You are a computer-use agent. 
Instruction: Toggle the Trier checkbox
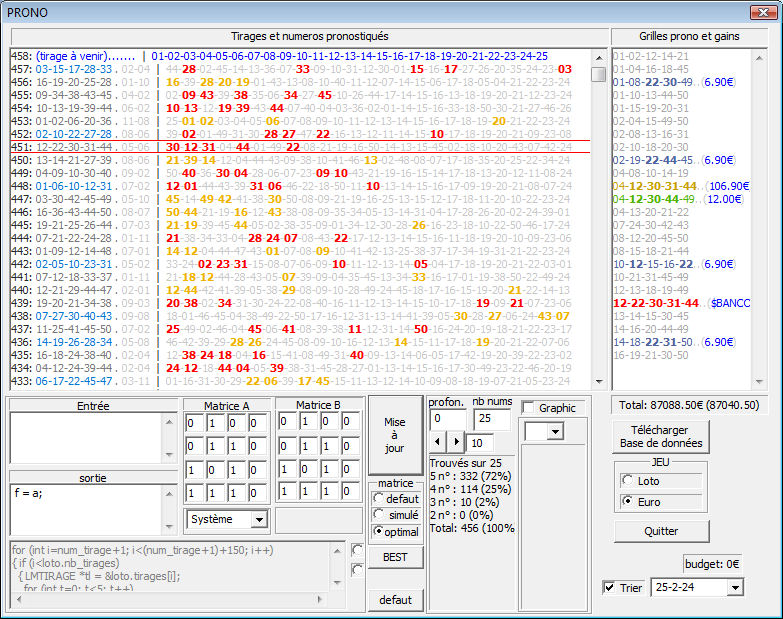point(610,588)
